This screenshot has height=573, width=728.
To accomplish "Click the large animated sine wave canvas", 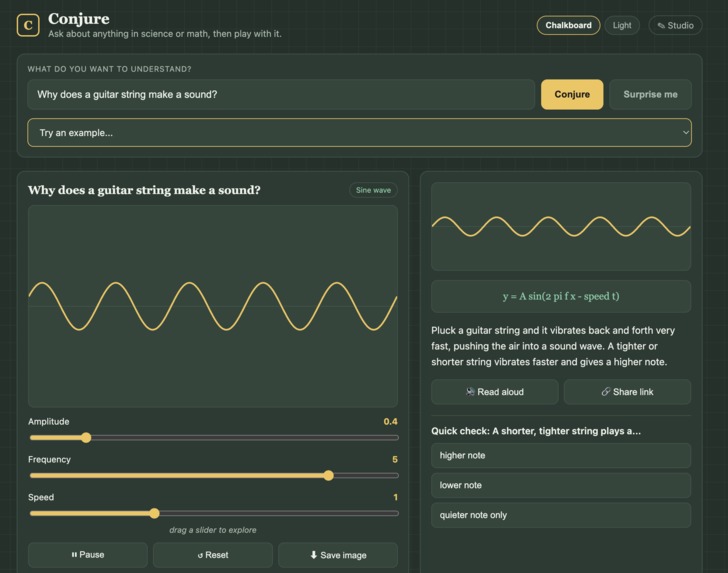I will 213,306.
